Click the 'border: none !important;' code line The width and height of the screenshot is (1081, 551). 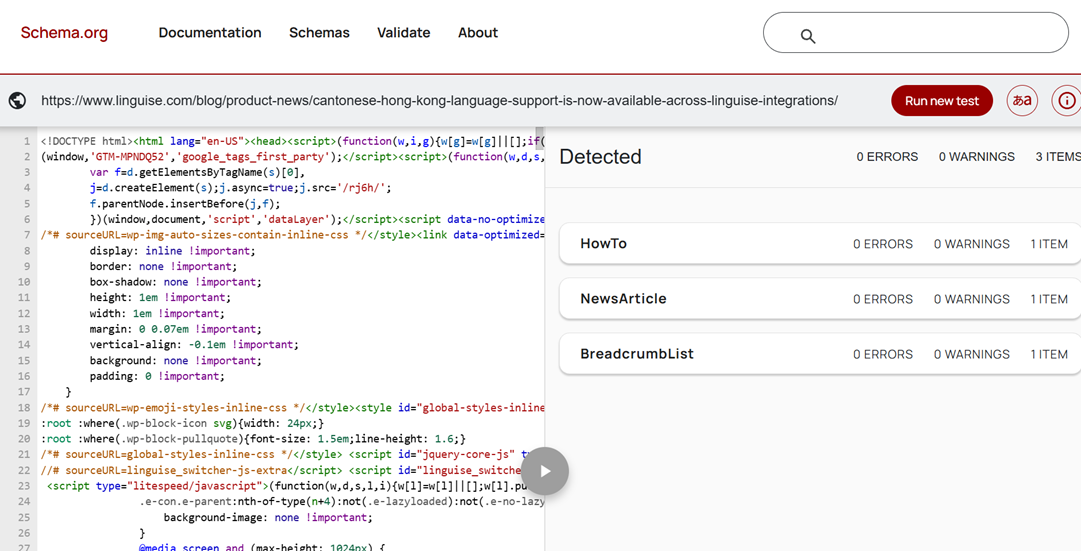163,266
